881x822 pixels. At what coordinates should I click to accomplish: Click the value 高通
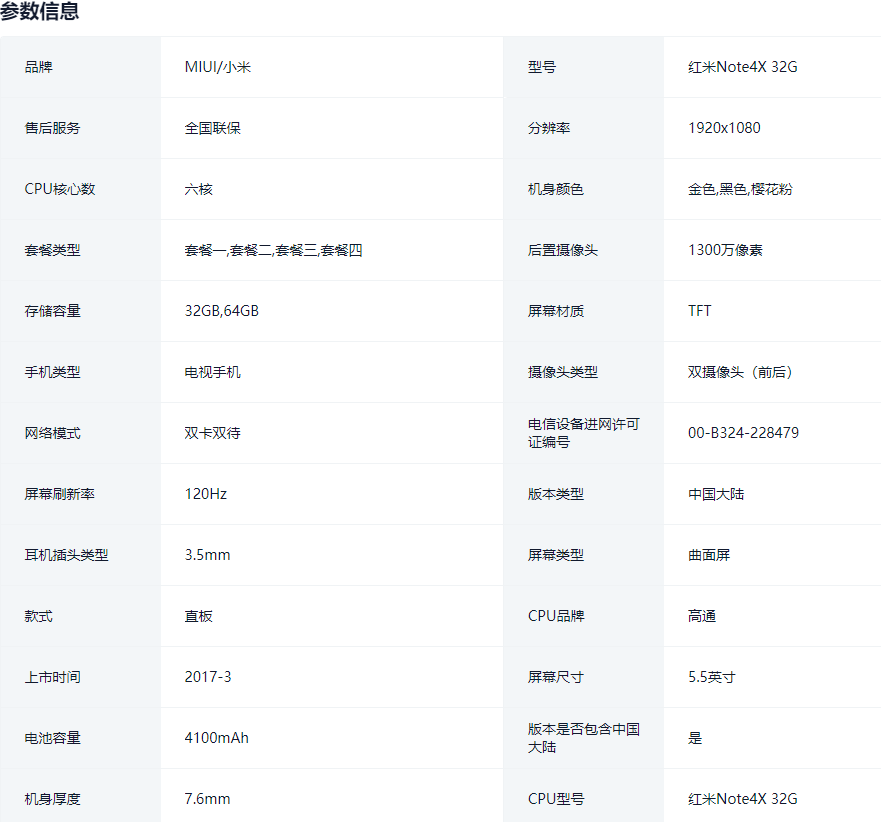tap(702, 616)
